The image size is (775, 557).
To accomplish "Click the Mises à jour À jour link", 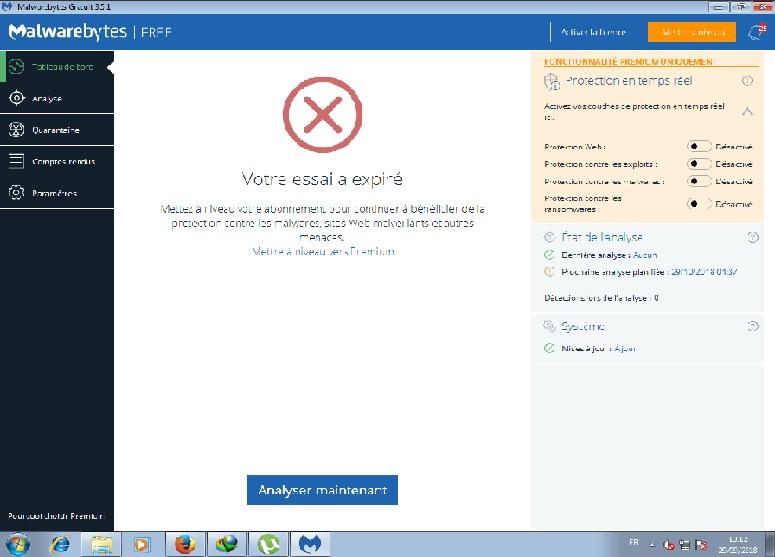I will point(625,348).
